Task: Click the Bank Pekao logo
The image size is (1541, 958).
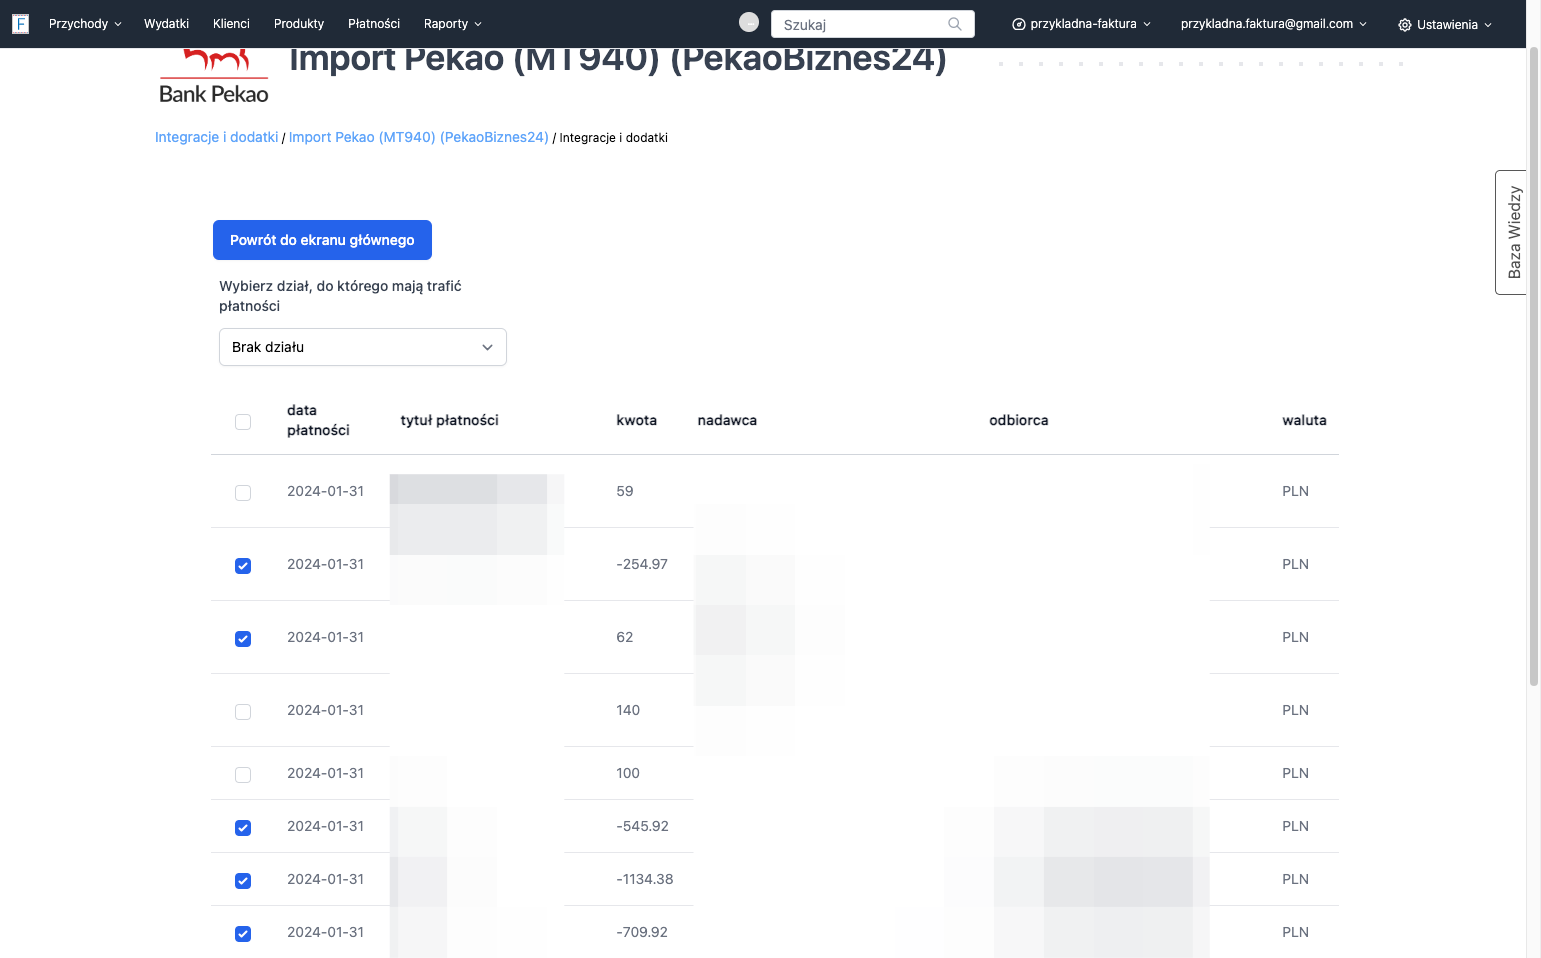Action: point(214,76)
